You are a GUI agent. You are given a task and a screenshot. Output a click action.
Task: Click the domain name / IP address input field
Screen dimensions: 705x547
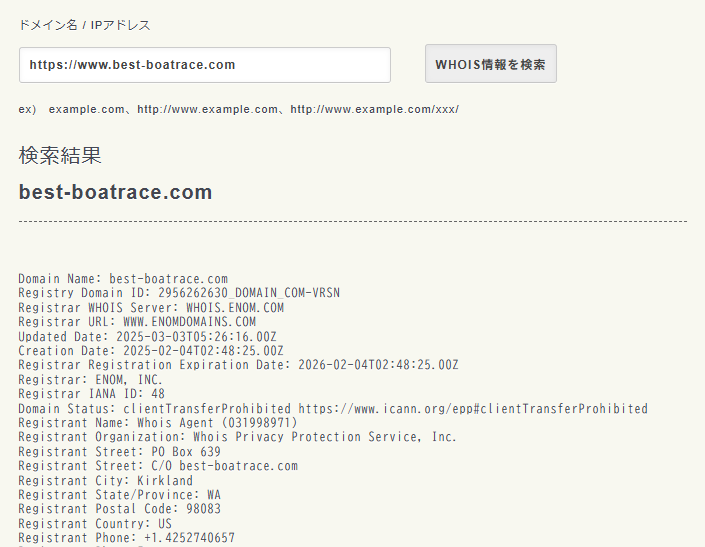coord(204,65)
